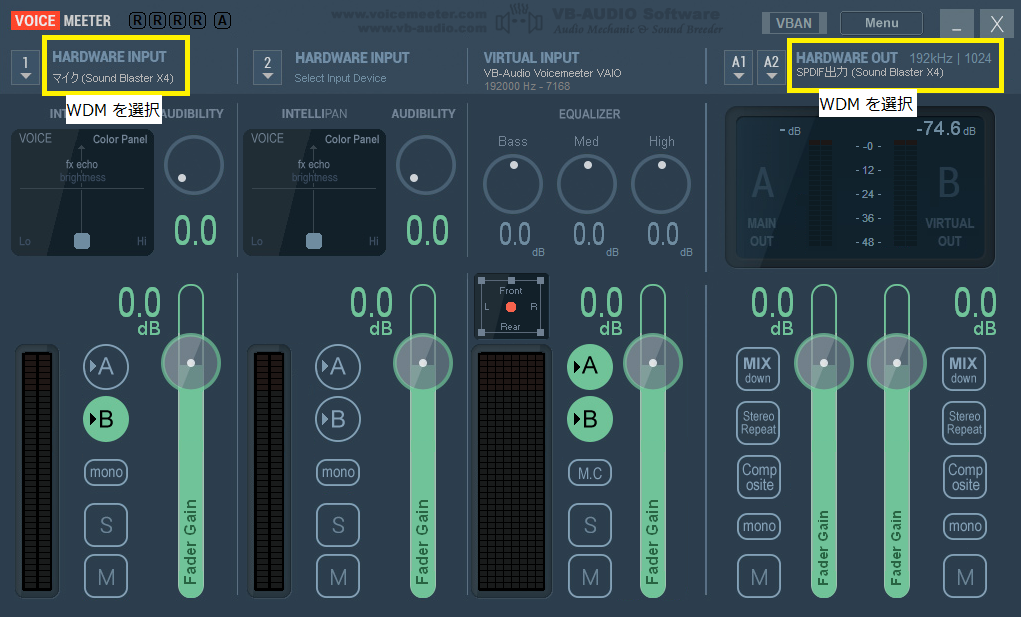
Task: Solo Hardware Input 2 strip
Action: (x=337, y=525)
